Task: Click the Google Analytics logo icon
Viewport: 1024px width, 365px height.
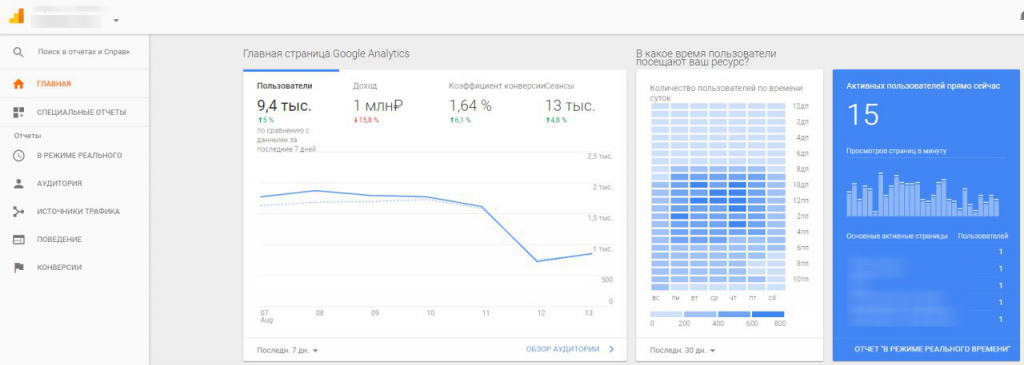Action: [16, 16]
